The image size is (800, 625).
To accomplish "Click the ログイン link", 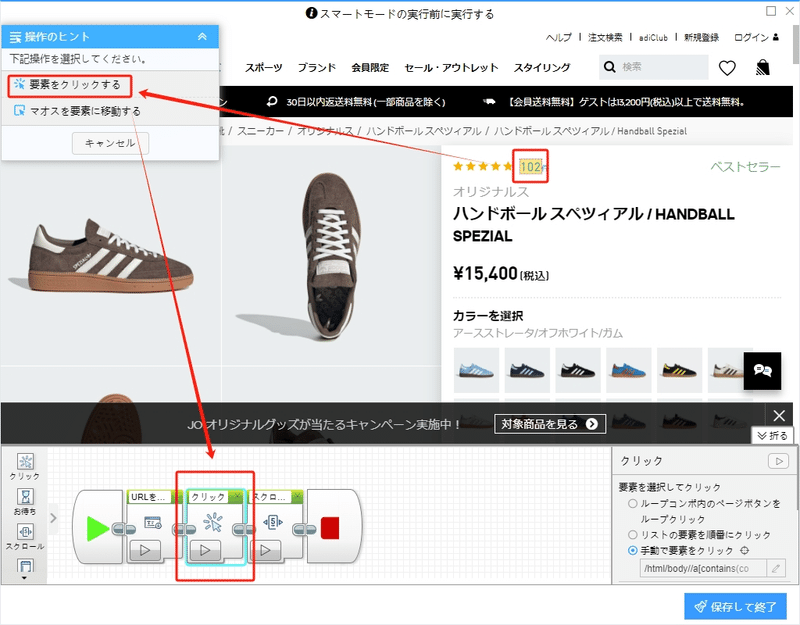I will pos(757,37).
